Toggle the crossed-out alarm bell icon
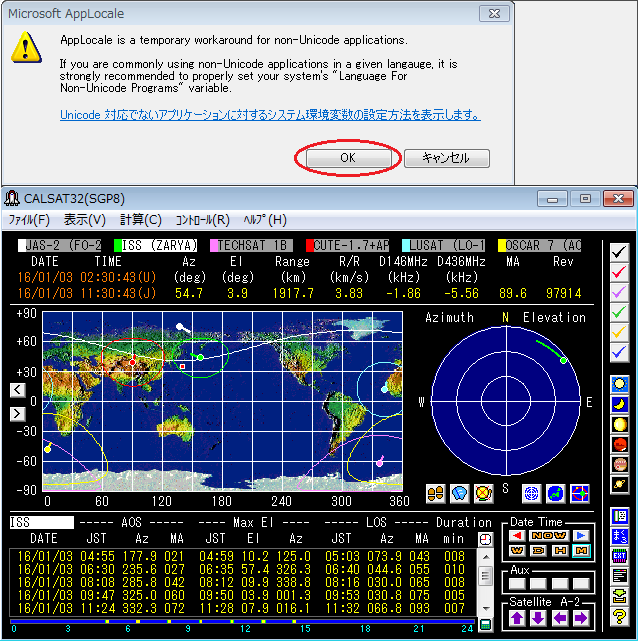This screenshot has width=638, height=641. pos(483,493)
